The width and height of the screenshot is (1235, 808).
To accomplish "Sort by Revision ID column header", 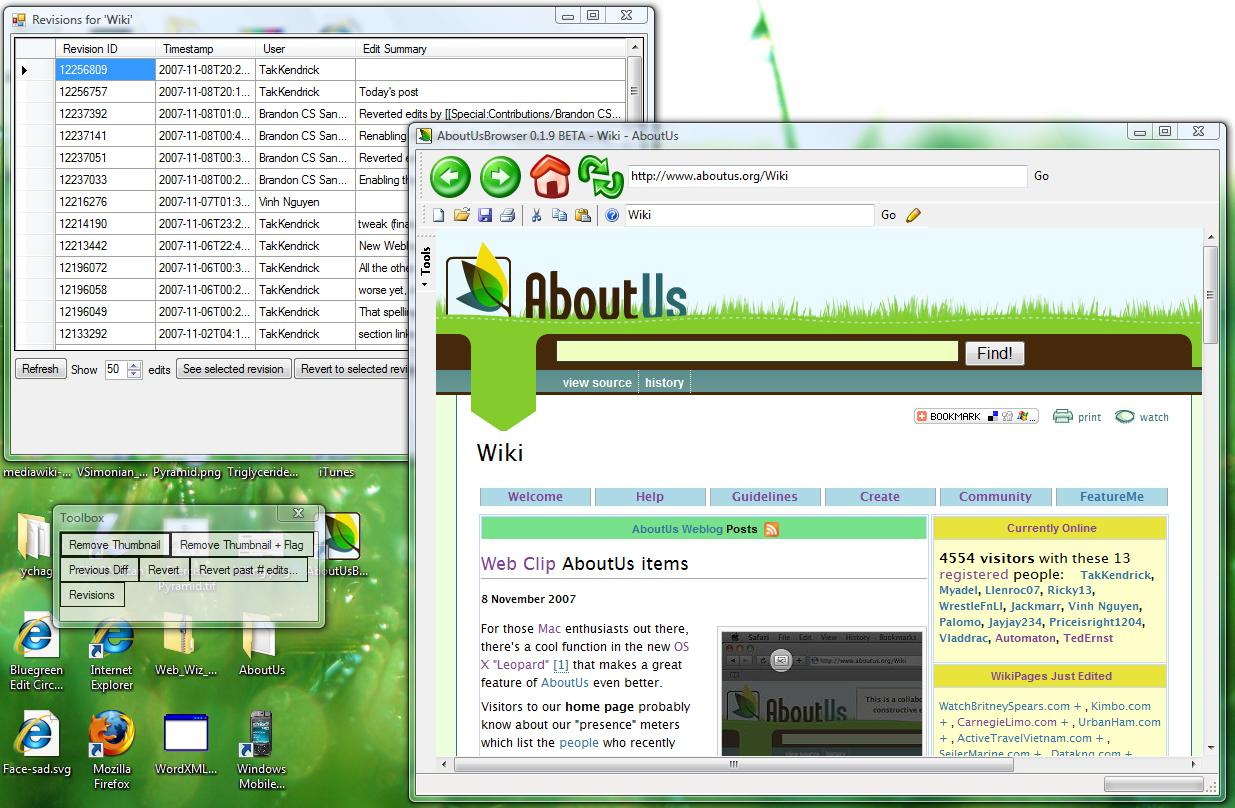I will [x=105, y=48].
